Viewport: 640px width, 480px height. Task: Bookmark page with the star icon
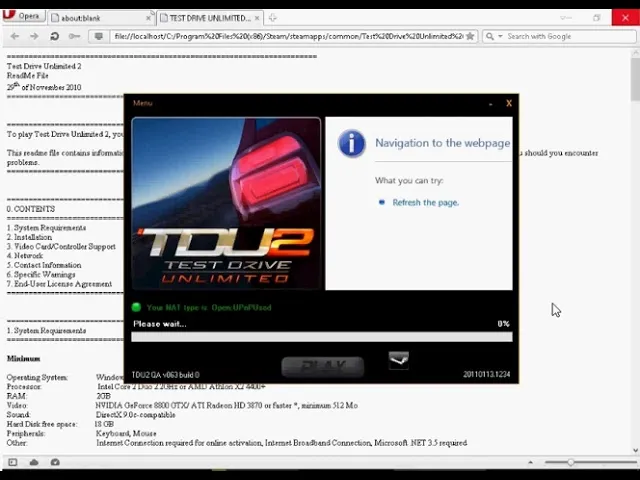(x=470, y=36)
